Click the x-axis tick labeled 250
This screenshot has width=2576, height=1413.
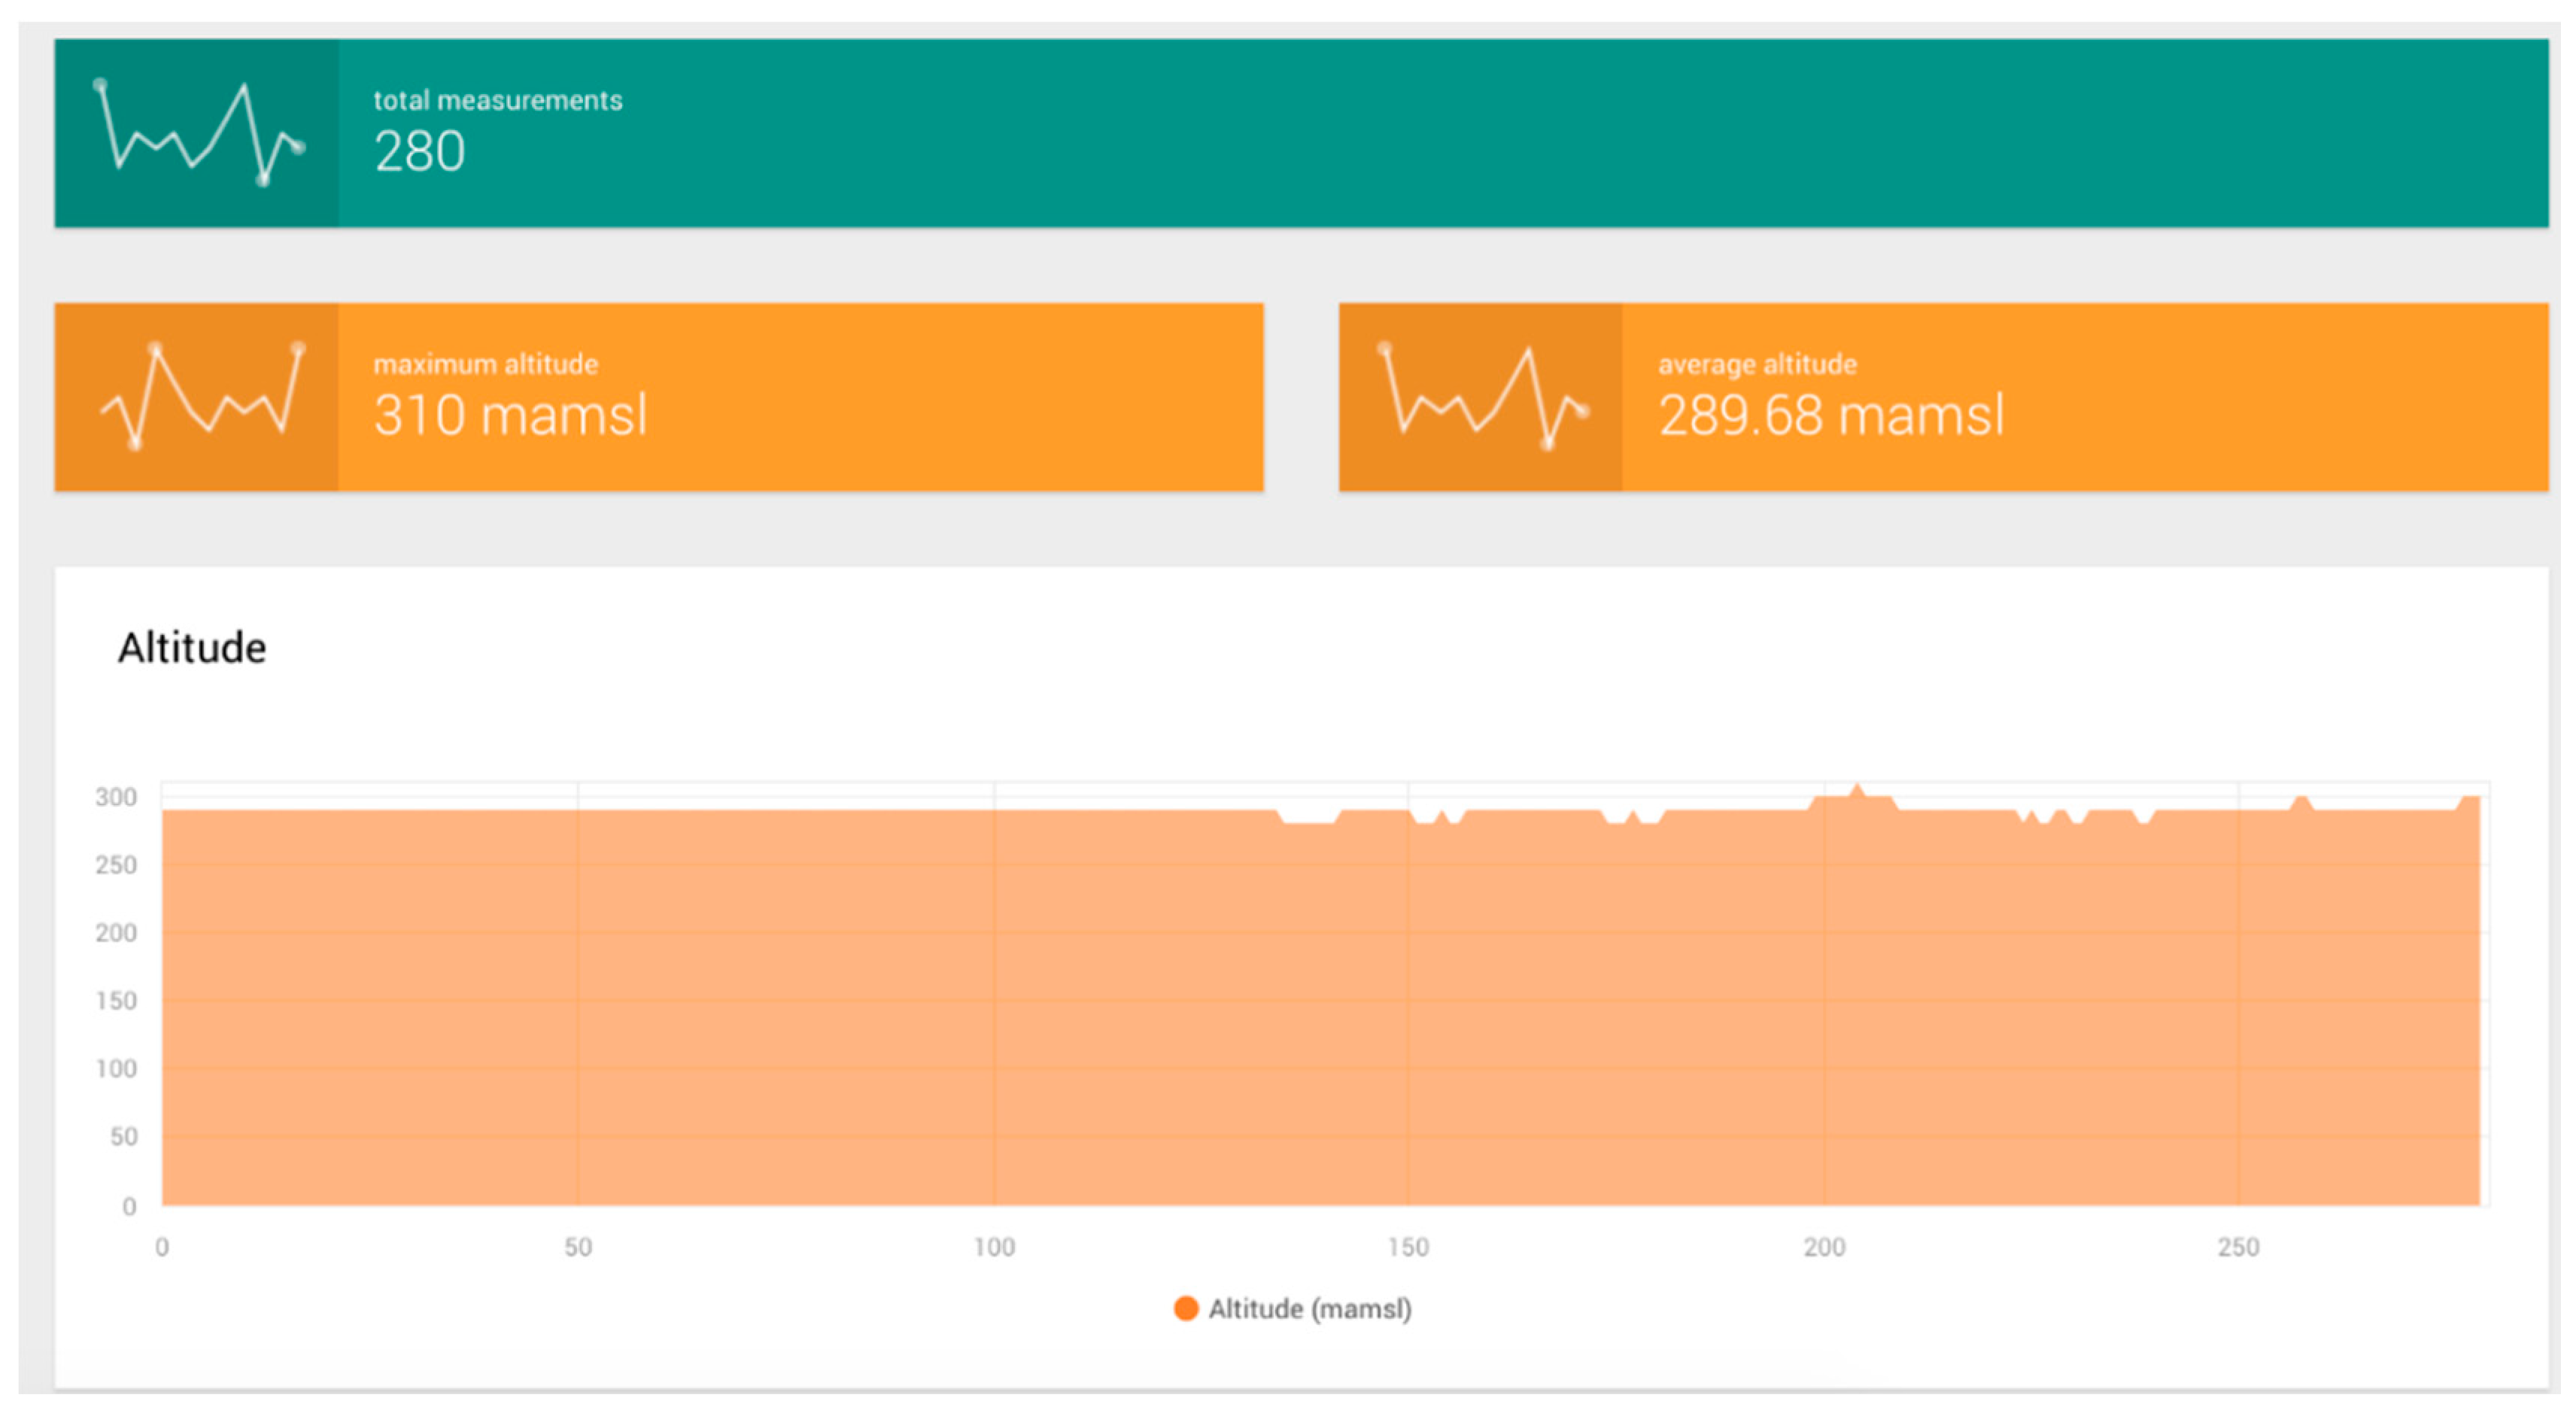point(2238,1247)
